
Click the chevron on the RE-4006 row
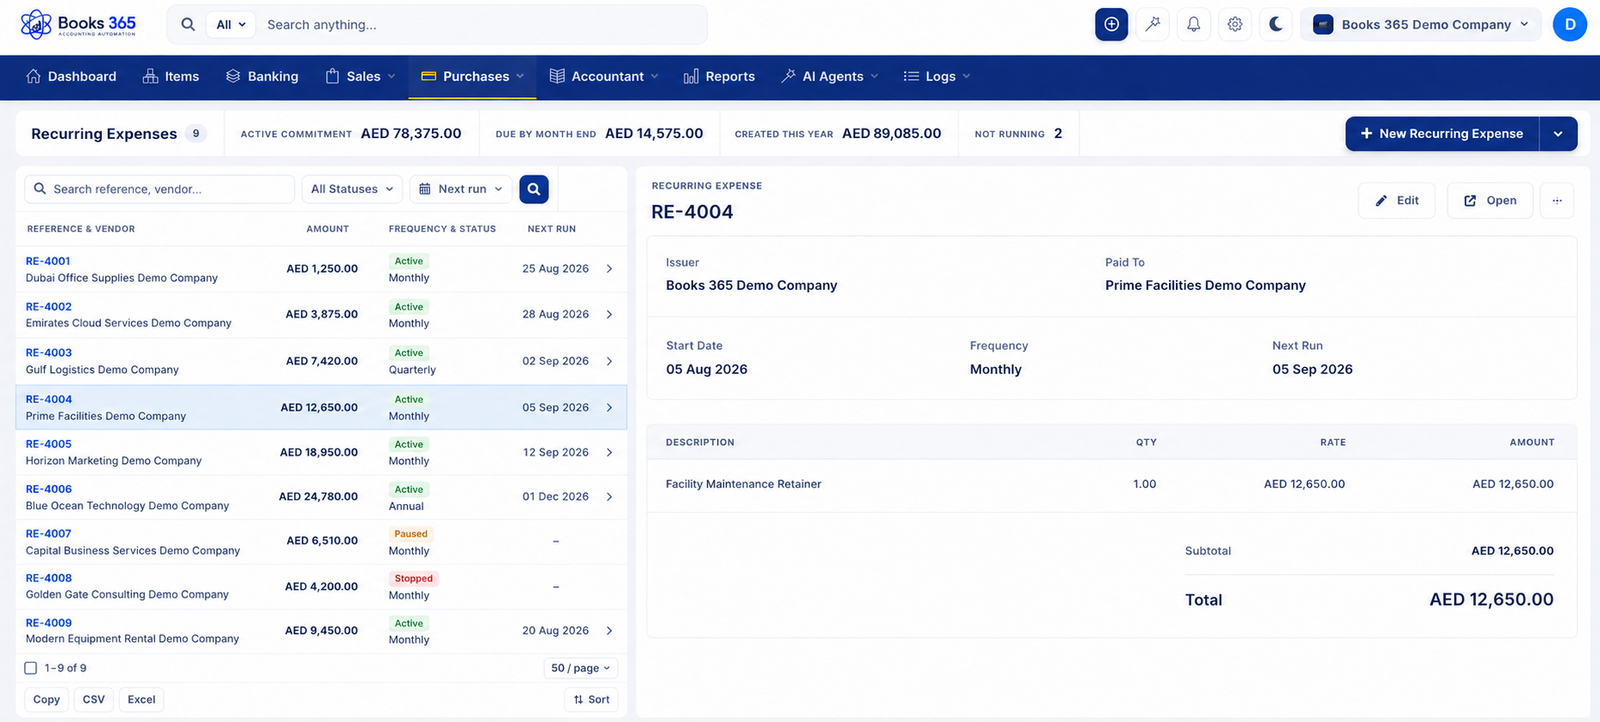point(609,497)
